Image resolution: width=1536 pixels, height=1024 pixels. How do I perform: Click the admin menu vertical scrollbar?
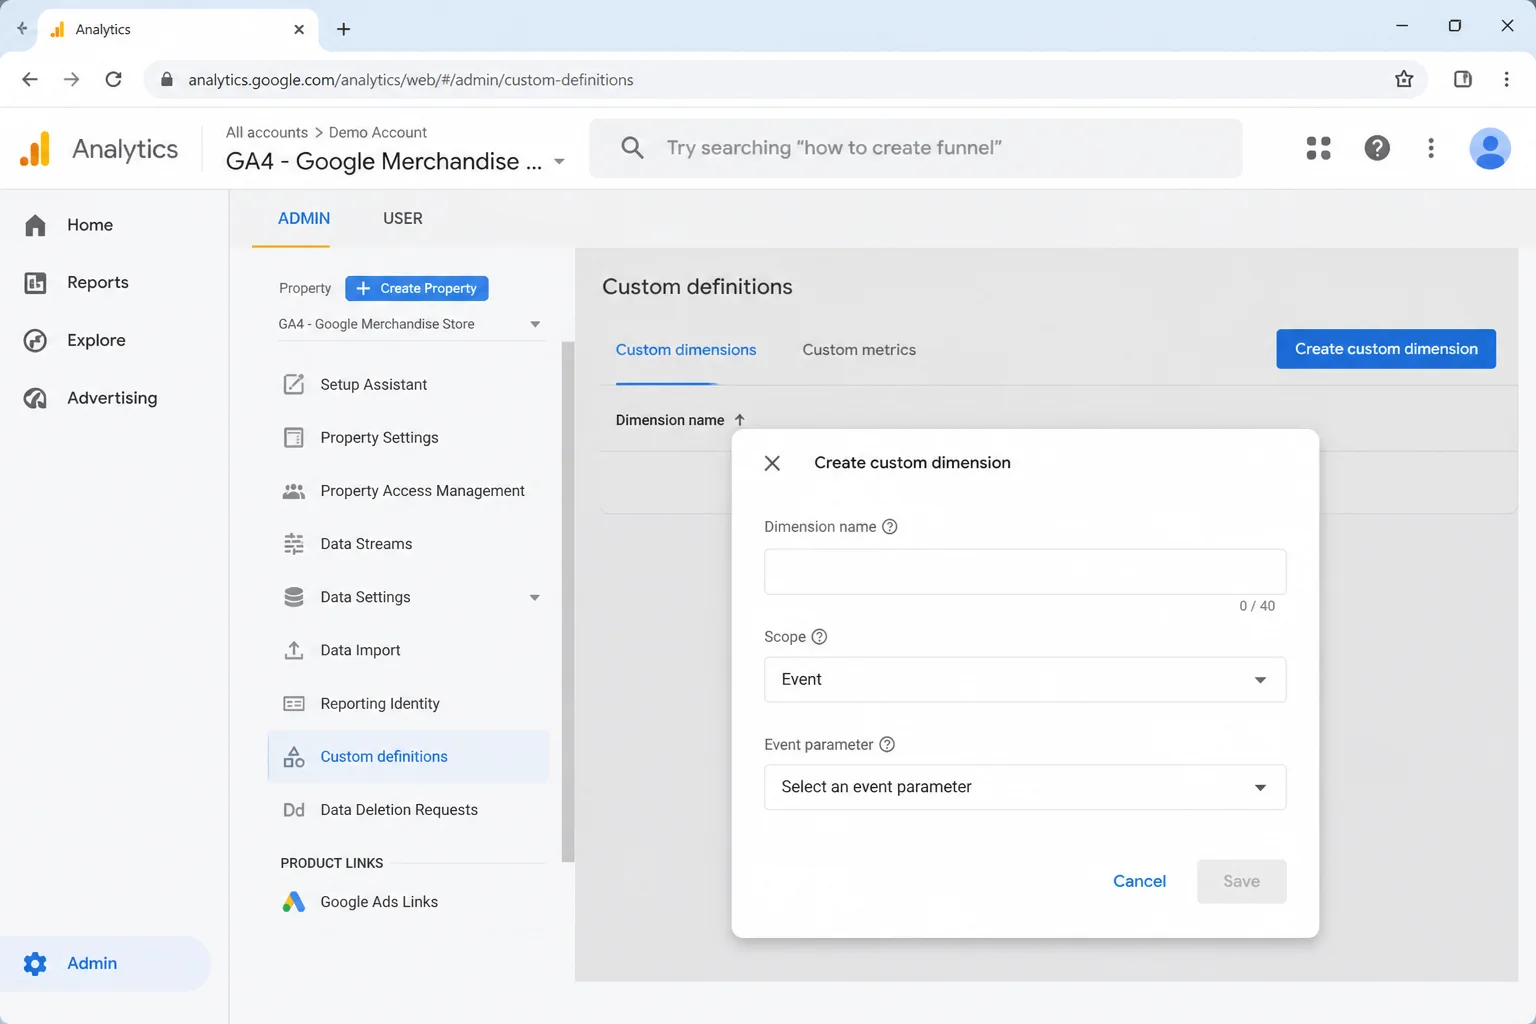[568, 601]
